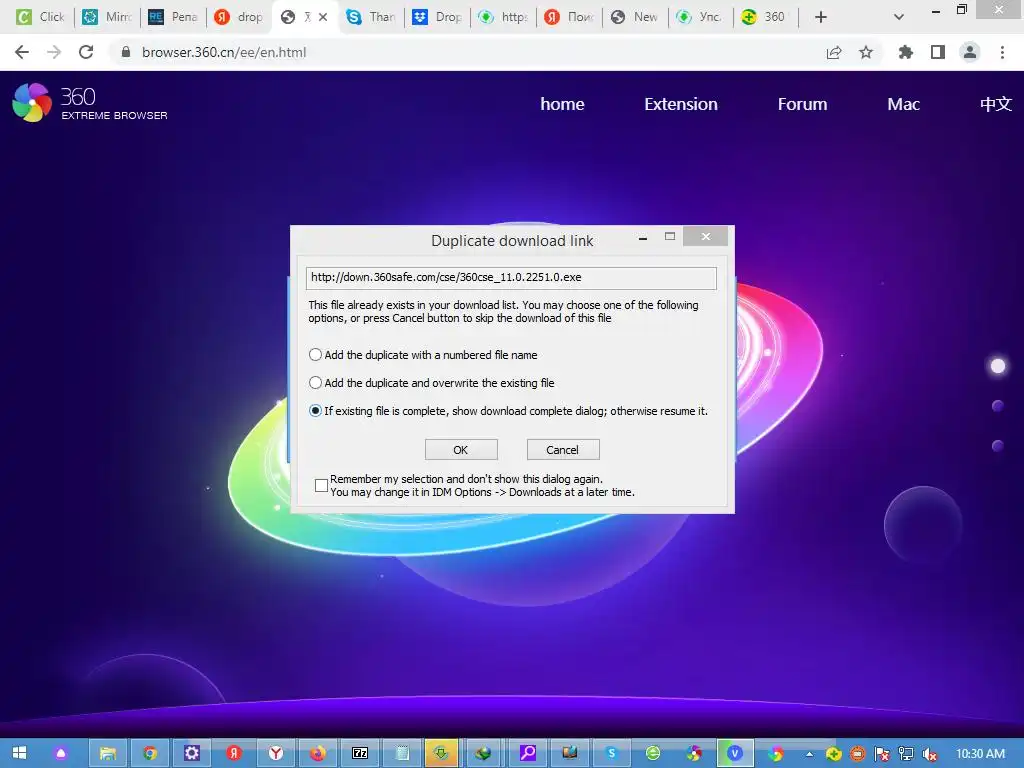Open the Forum link
The image size is (1024, 768).
(802, 104)
